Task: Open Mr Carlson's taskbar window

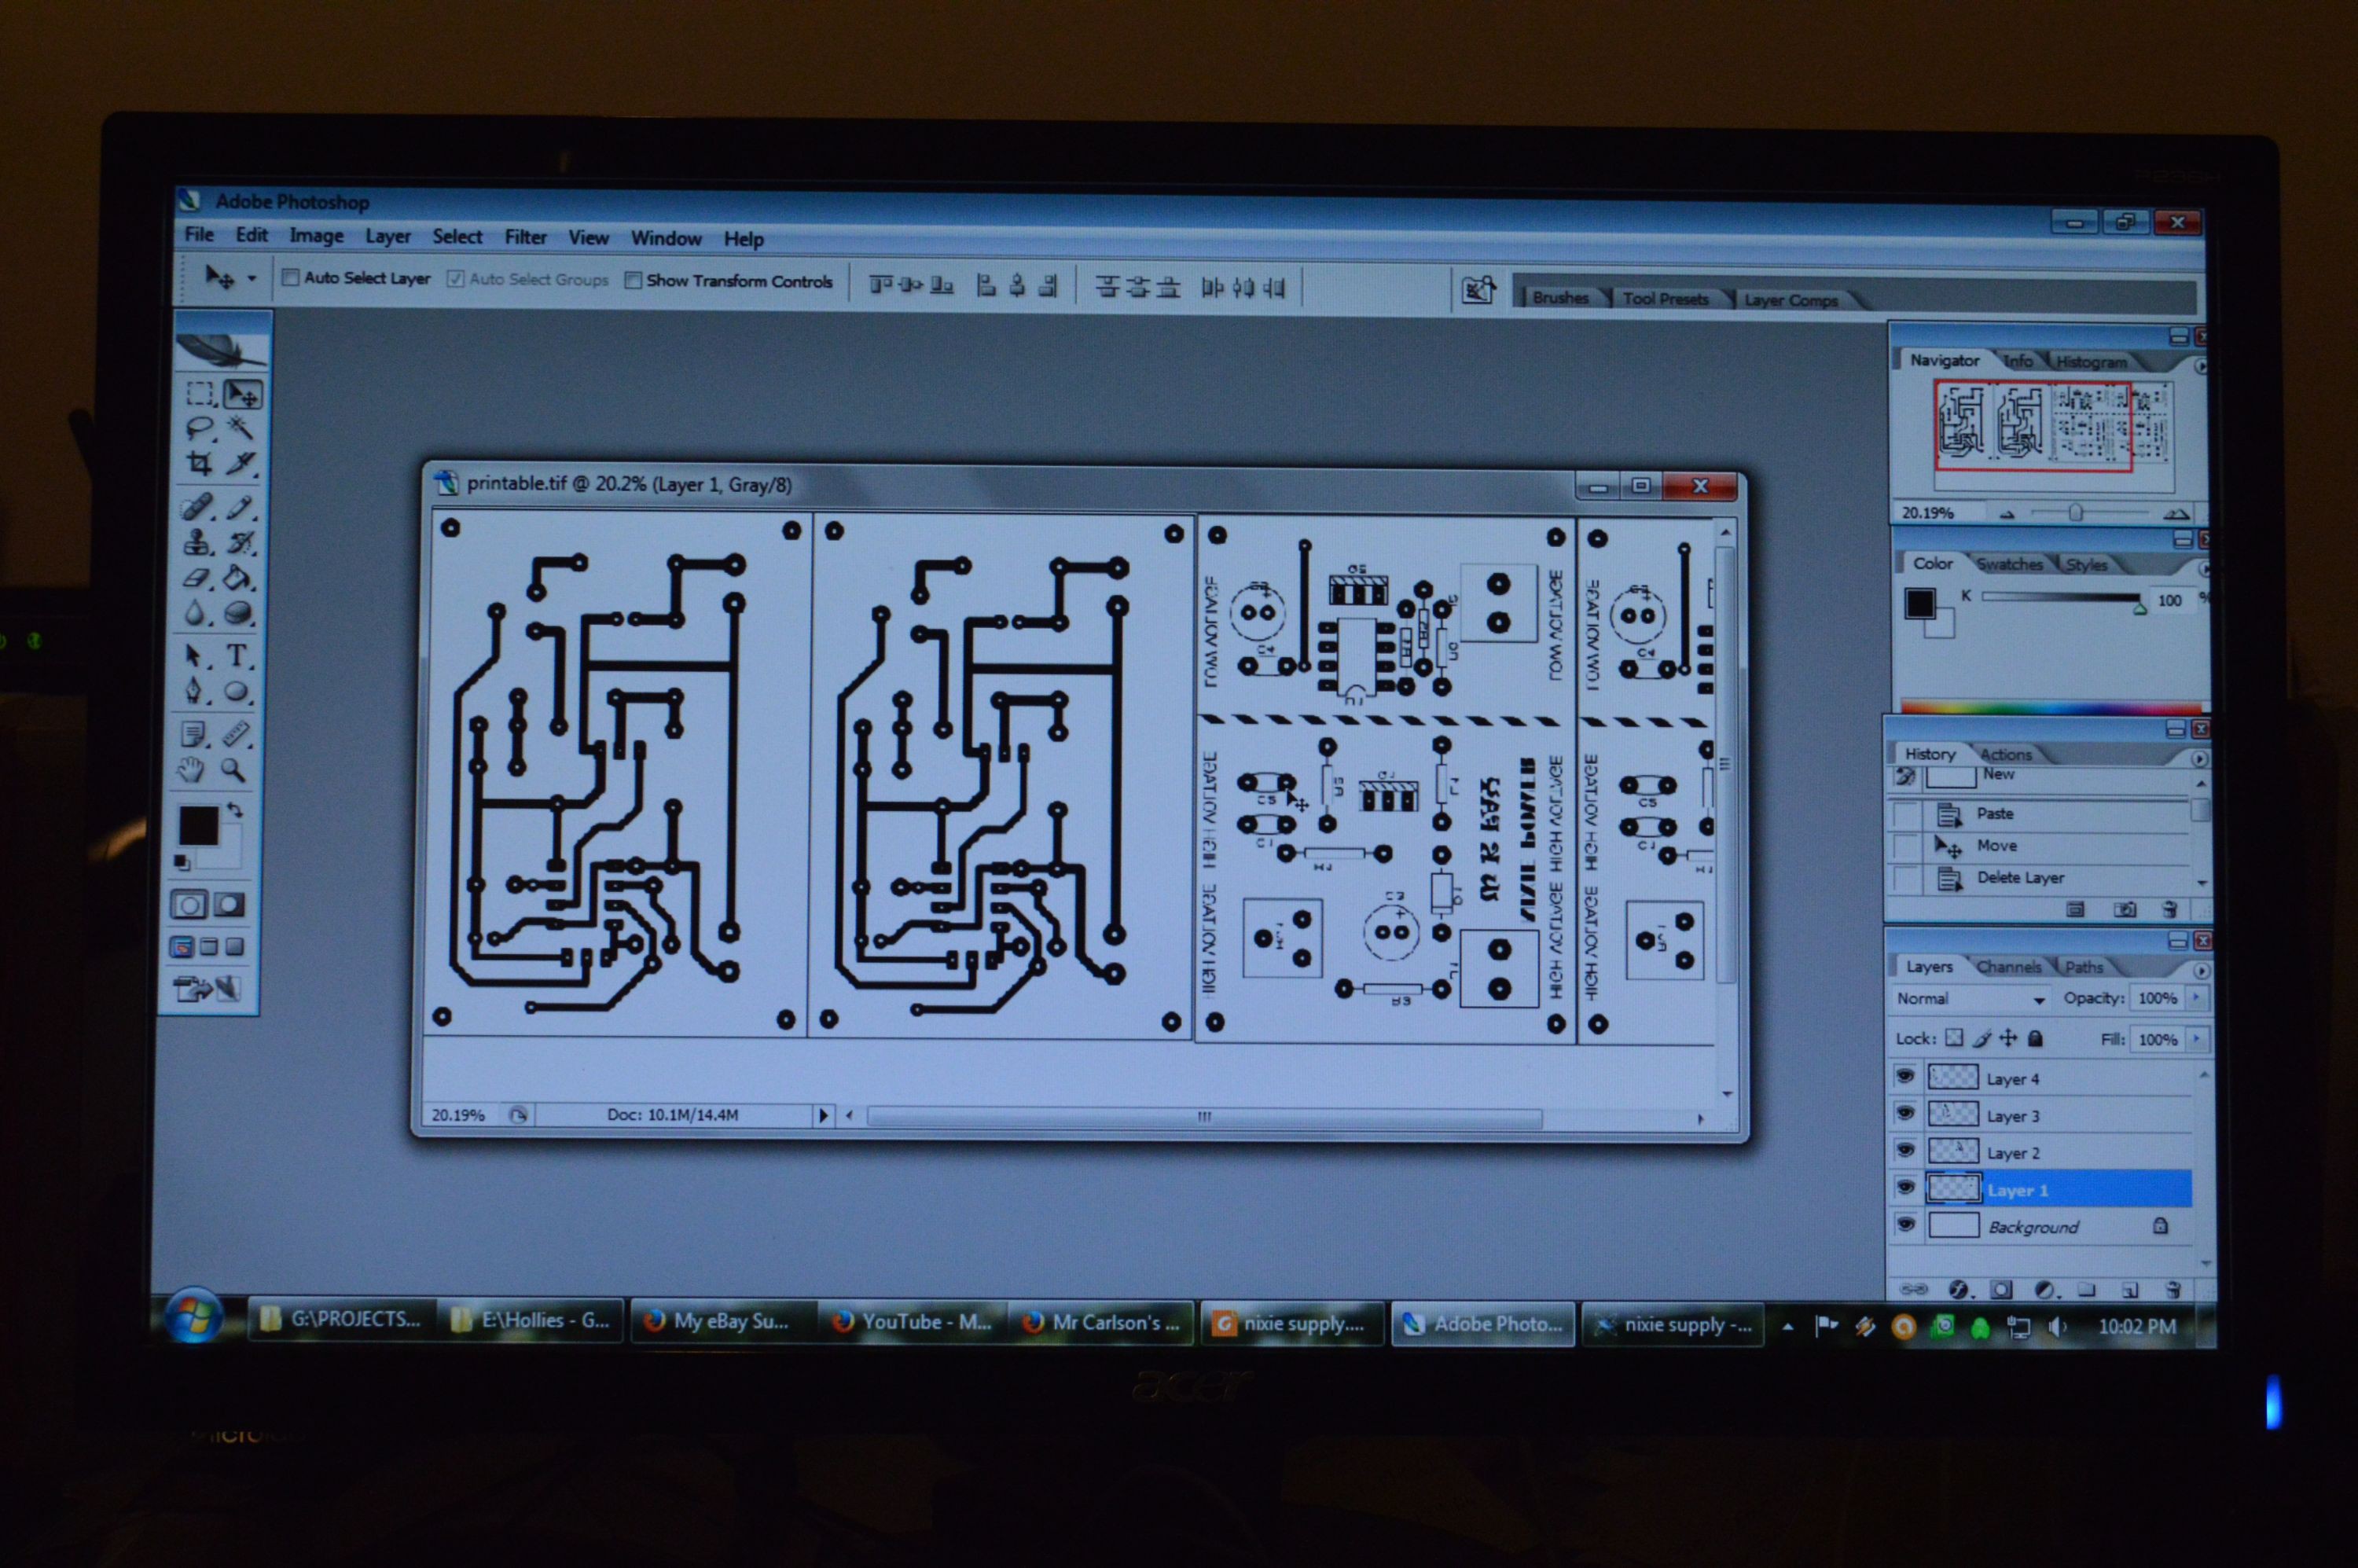Action: pyautogui.click(x=1101, y=1323)
